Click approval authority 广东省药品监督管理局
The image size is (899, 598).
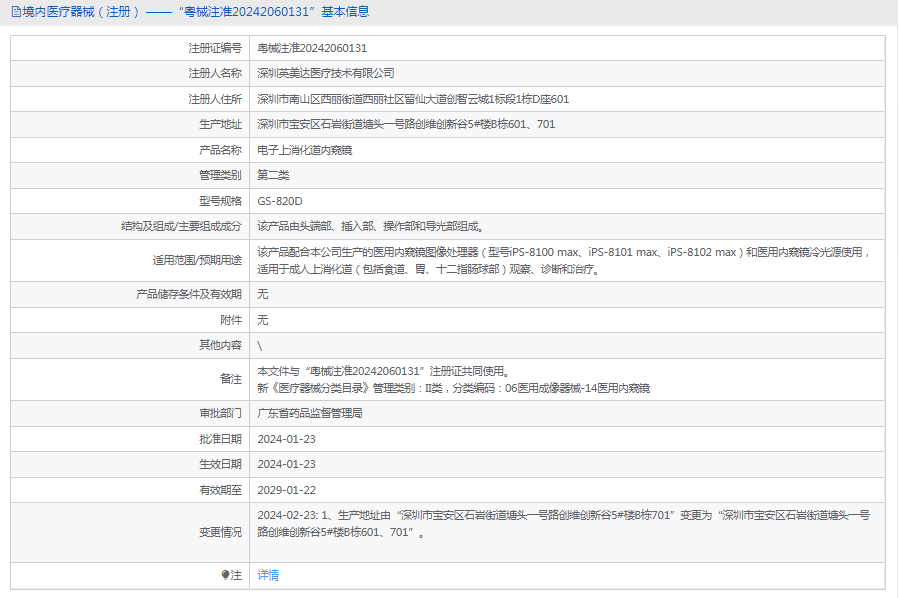(x=310, y=413)
